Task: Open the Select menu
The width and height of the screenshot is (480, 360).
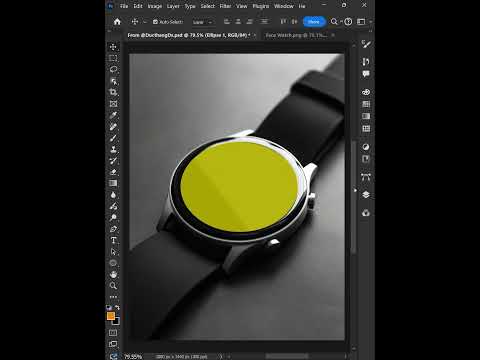Action: pyautogui.click(x=208, y=6)
